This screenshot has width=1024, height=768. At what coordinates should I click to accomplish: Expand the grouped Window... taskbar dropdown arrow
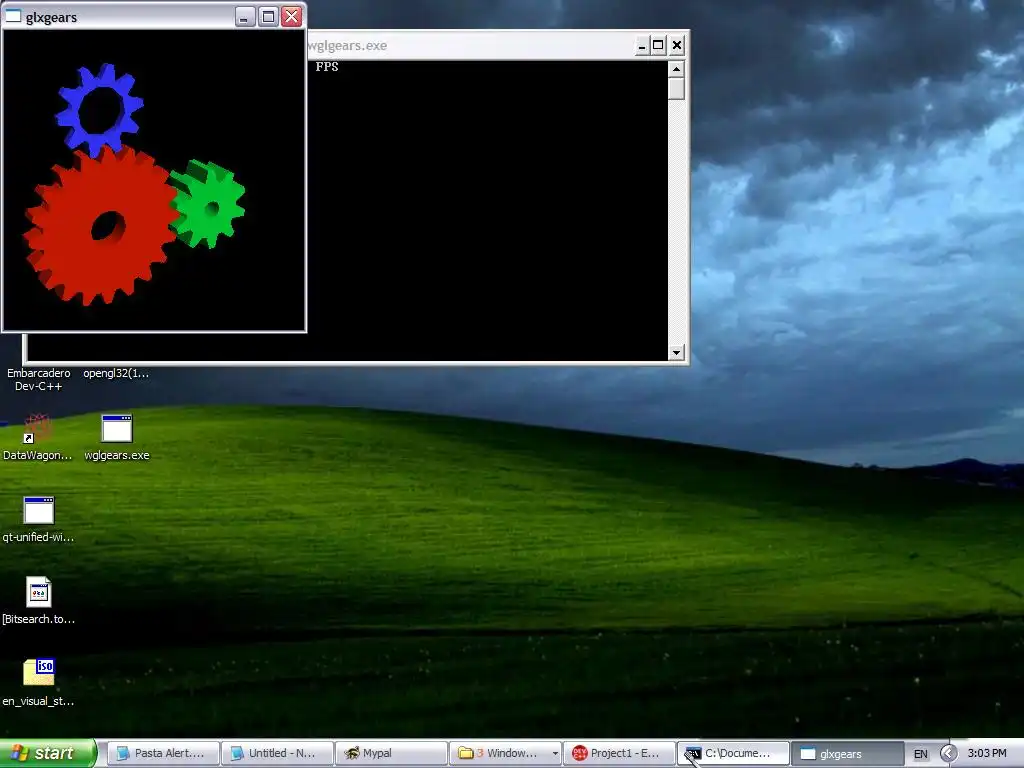click(x=555, y=754)
